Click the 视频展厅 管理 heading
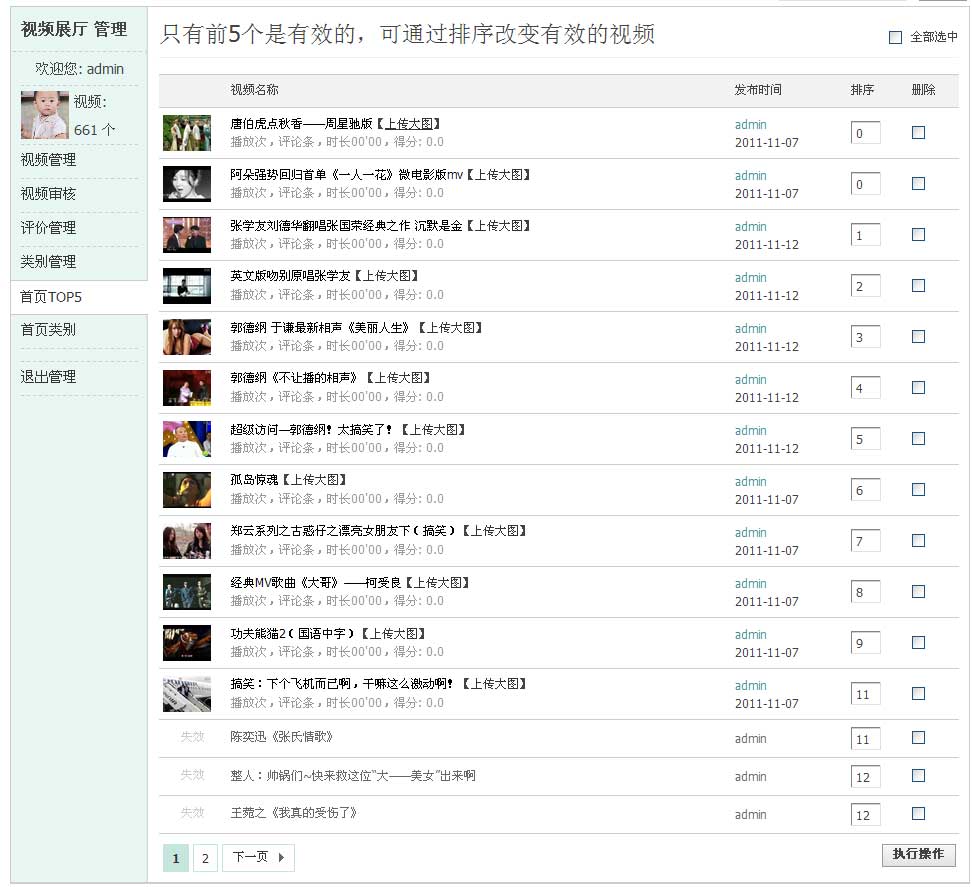The image size is (972, 887). tap(74, 29)
